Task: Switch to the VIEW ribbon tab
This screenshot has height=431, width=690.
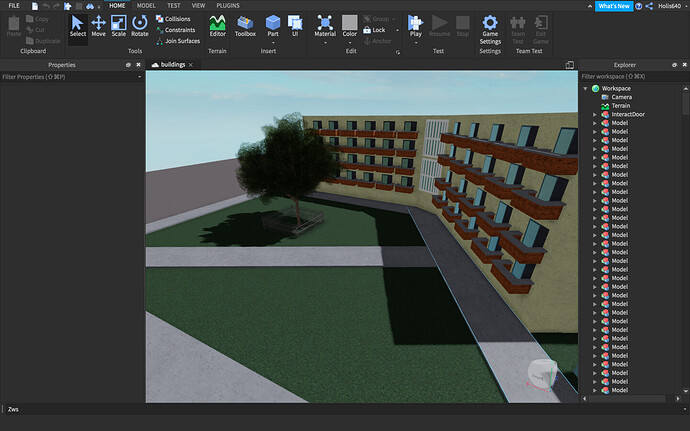Action: 198,6
